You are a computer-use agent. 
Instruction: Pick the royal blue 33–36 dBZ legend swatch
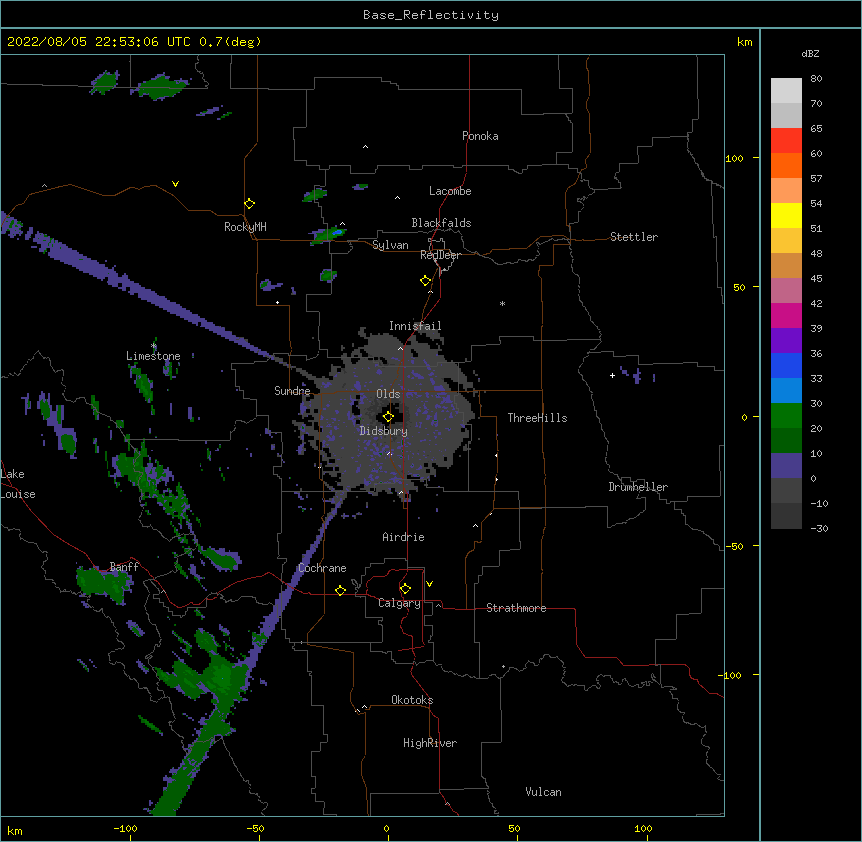[786, 365]
